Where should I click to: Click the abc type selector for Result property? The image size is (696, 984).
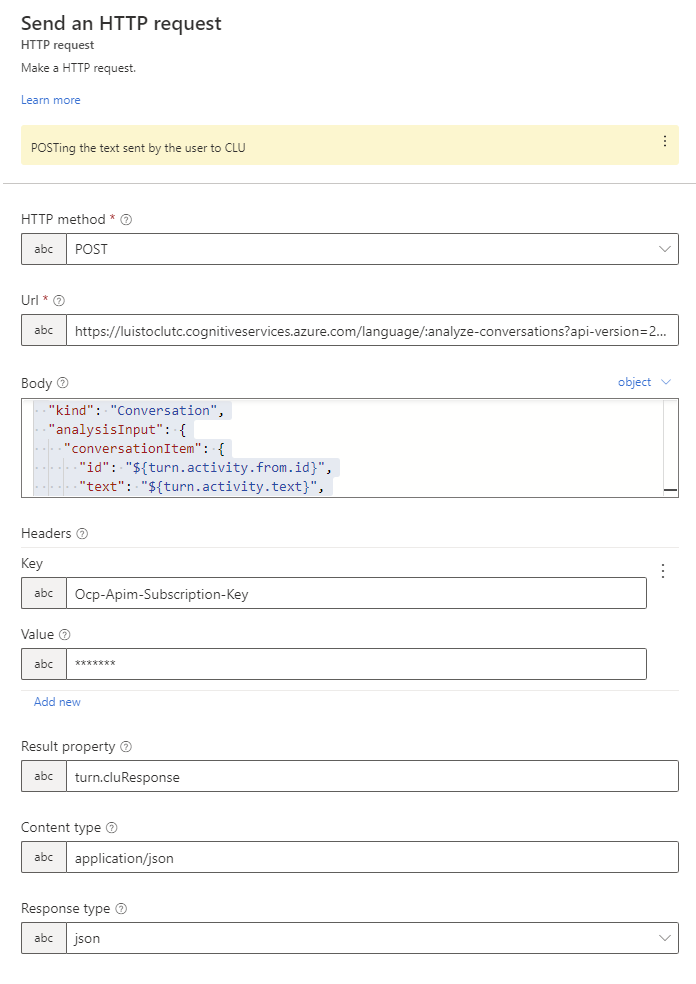pyautogui.click(x=44, y=776)
